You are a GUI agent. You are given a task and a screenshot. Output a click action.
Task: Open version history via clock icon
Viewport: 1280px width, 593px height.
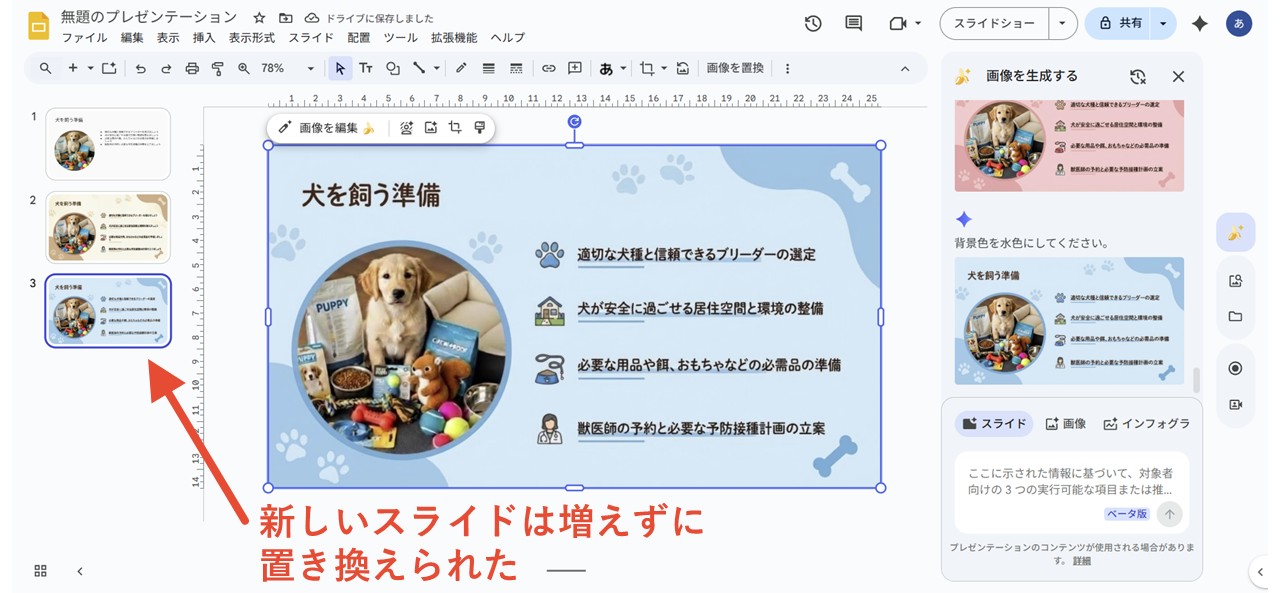pyautogui.click(x=812, y=22)
